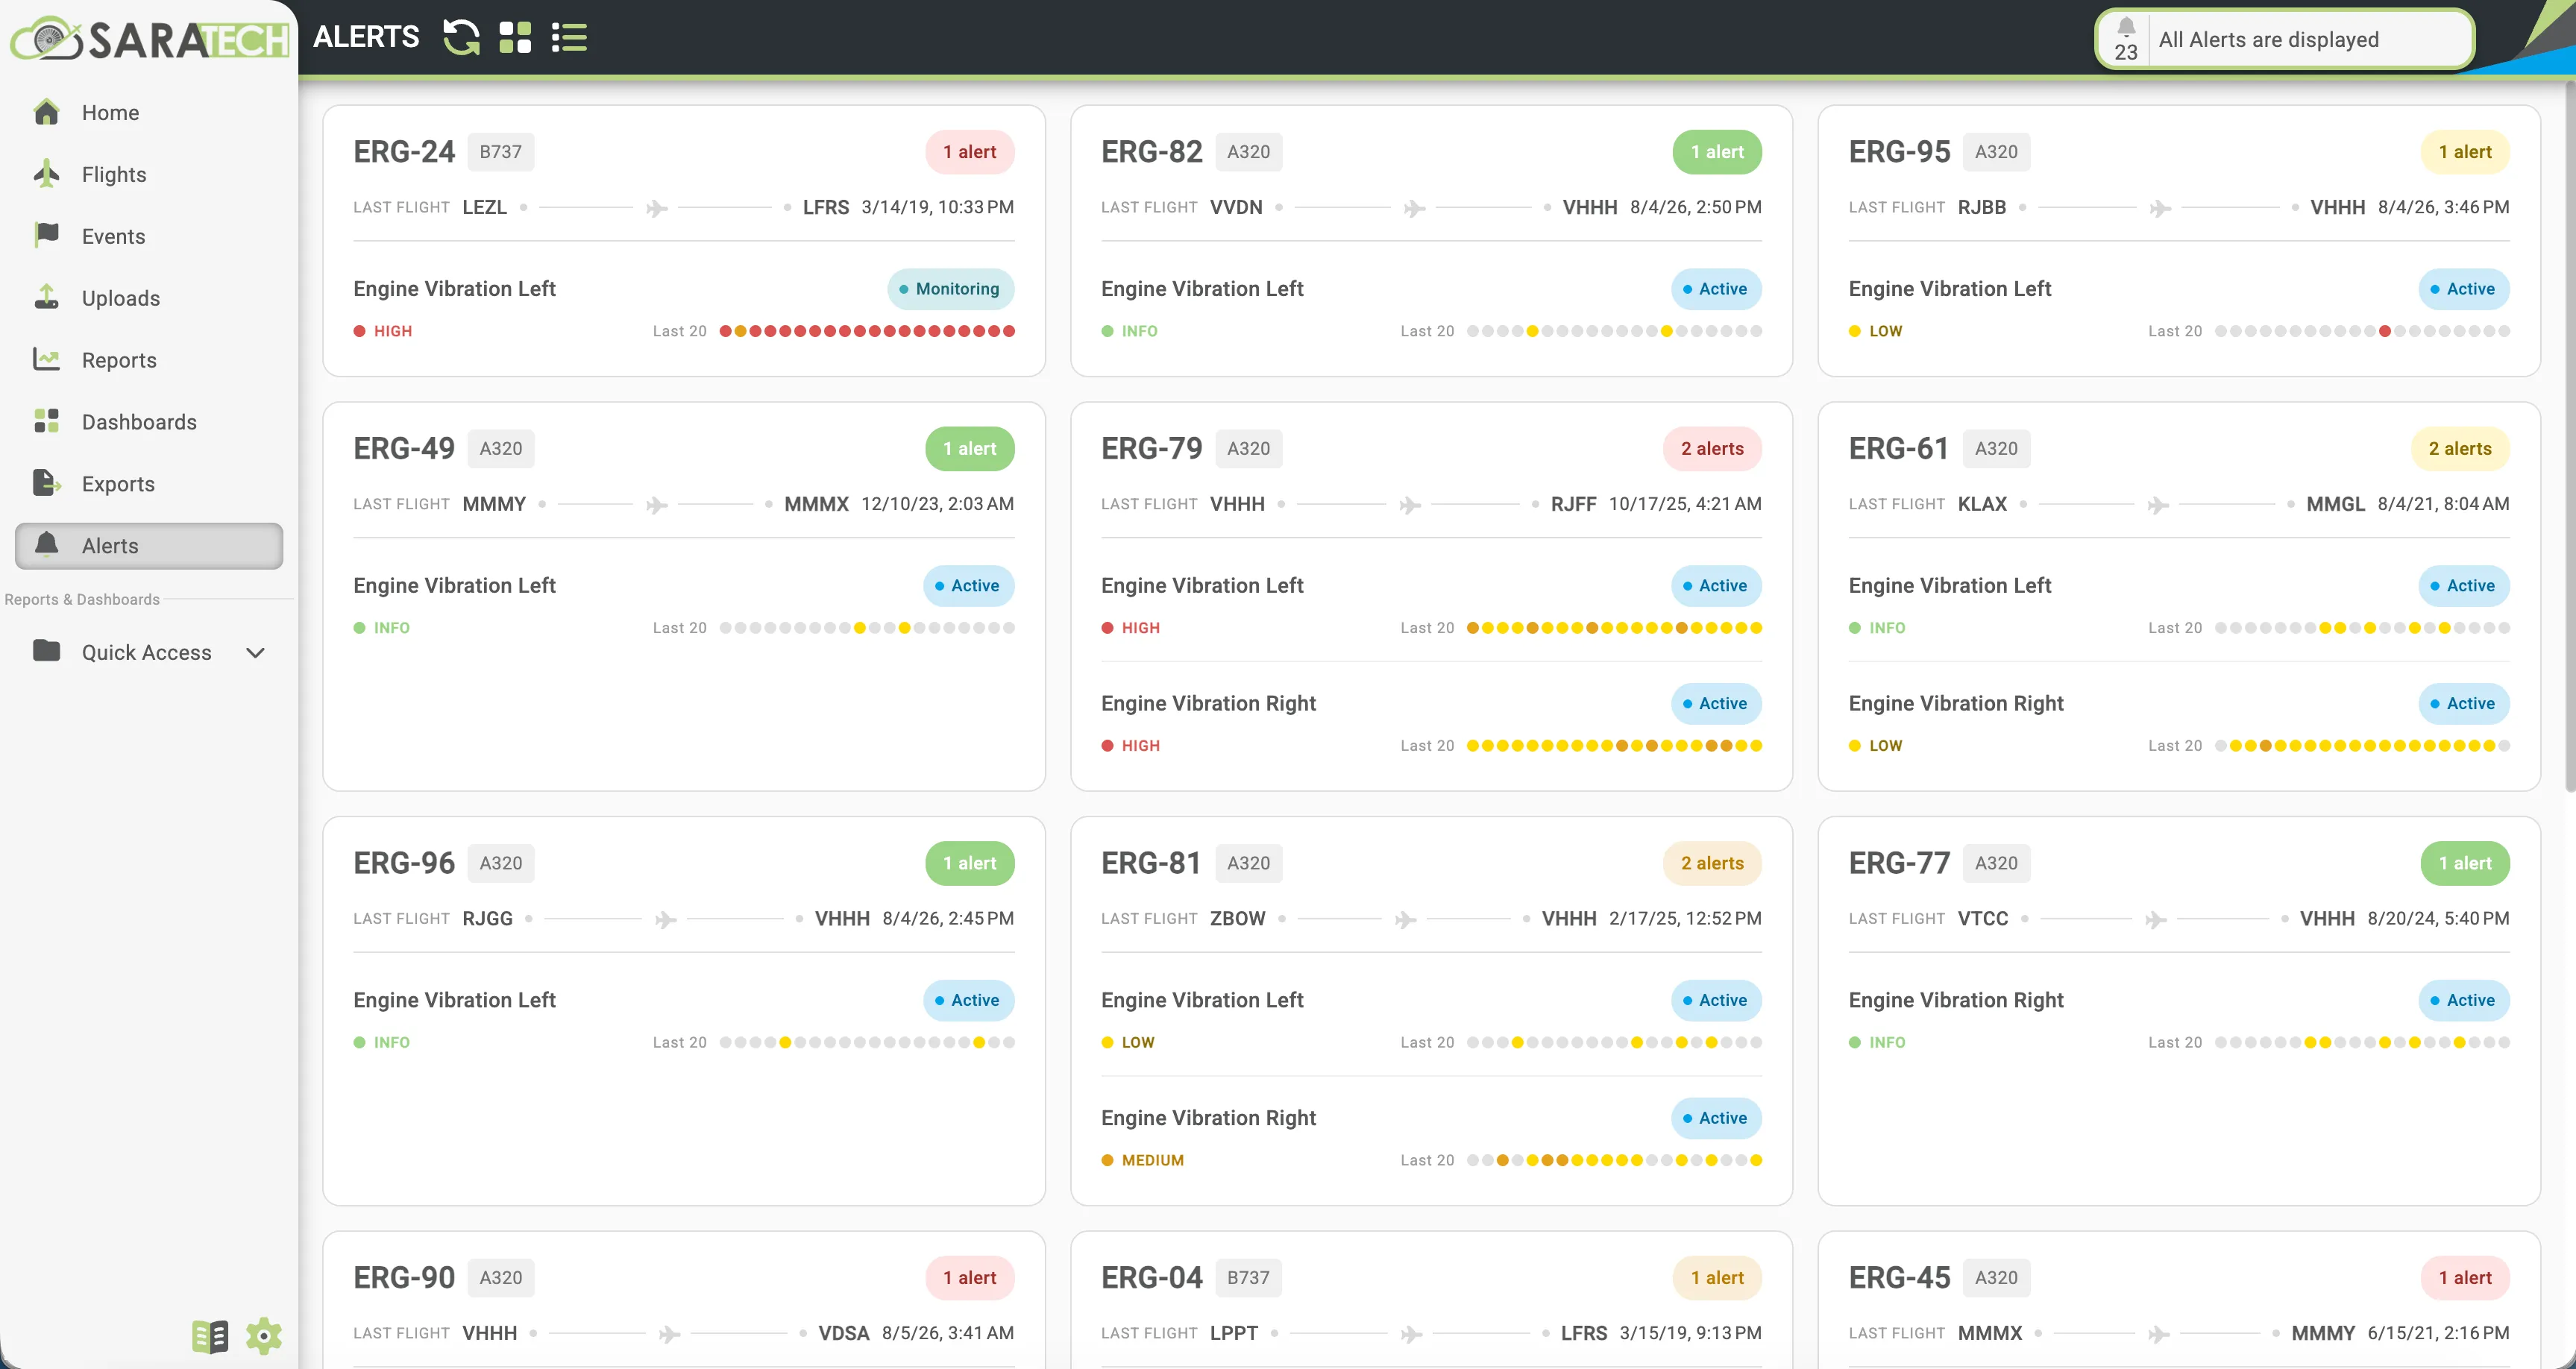2576x1369 pixels.
Task: Click the Dashboards tiles icon
Action: pyautogui.click(x=46, y=420)
